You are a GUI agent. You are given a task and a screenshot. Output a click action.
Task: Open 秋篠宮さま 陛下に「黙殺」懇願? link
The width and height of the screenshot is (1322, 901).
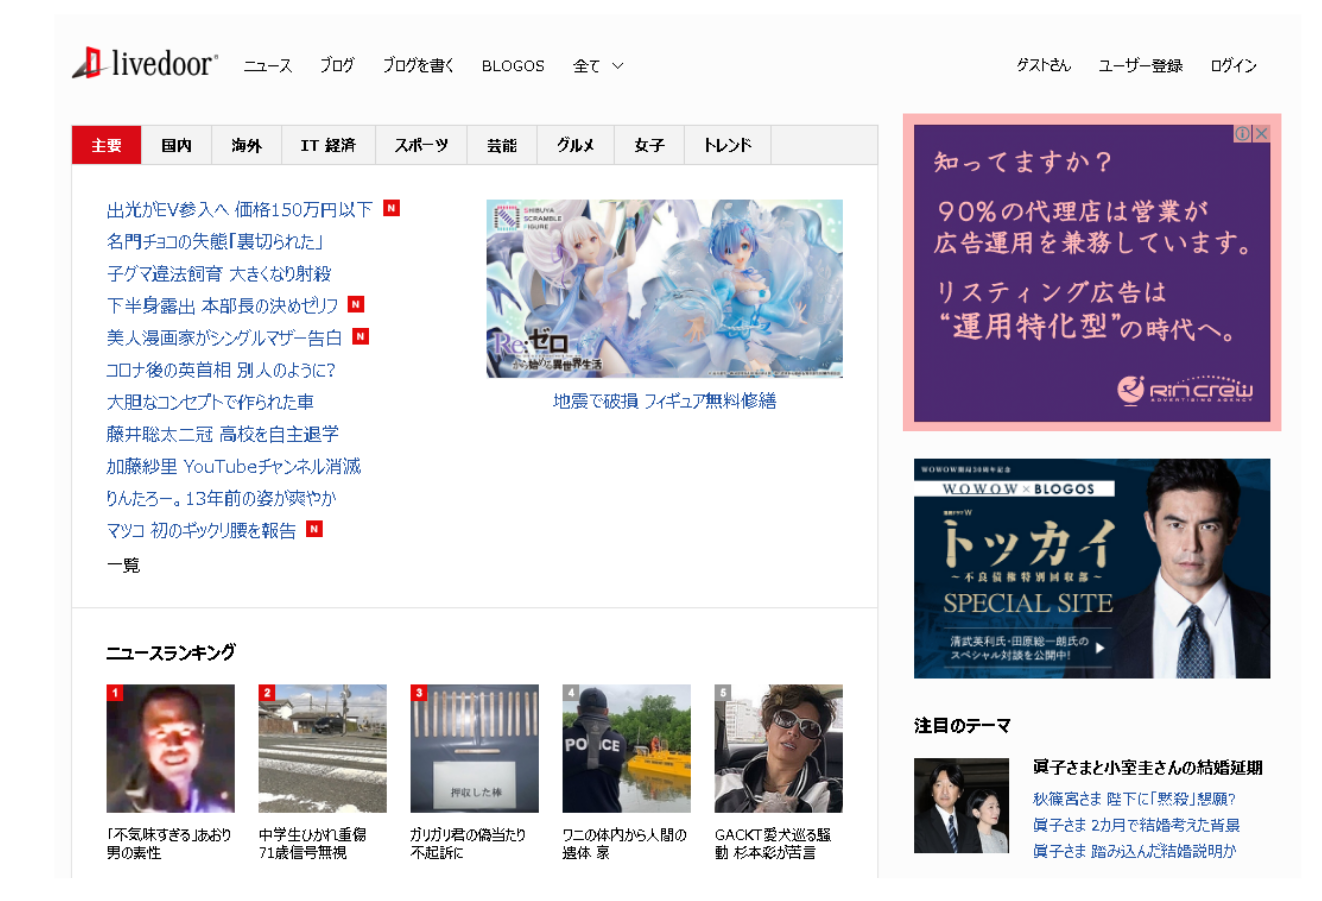pos(1134,799)
